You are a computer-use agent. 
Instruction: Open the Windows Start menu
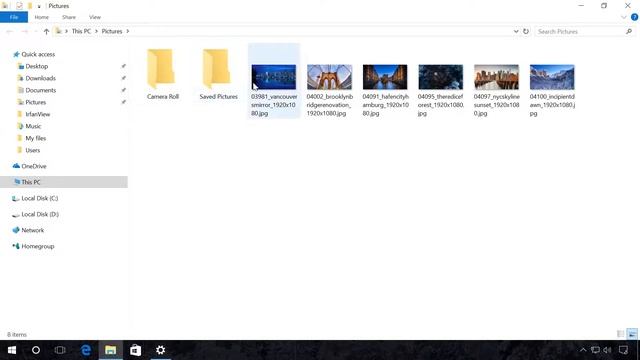click(12, 350)
